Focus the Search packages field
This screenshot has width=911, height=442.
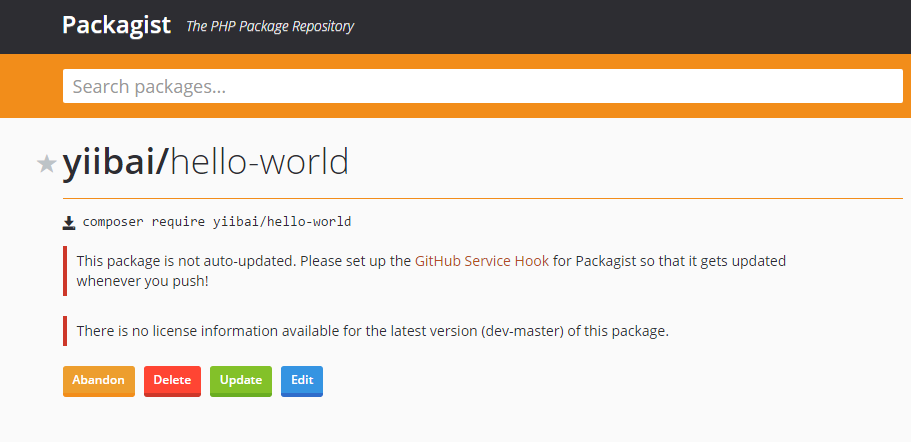tap(483, 87)
